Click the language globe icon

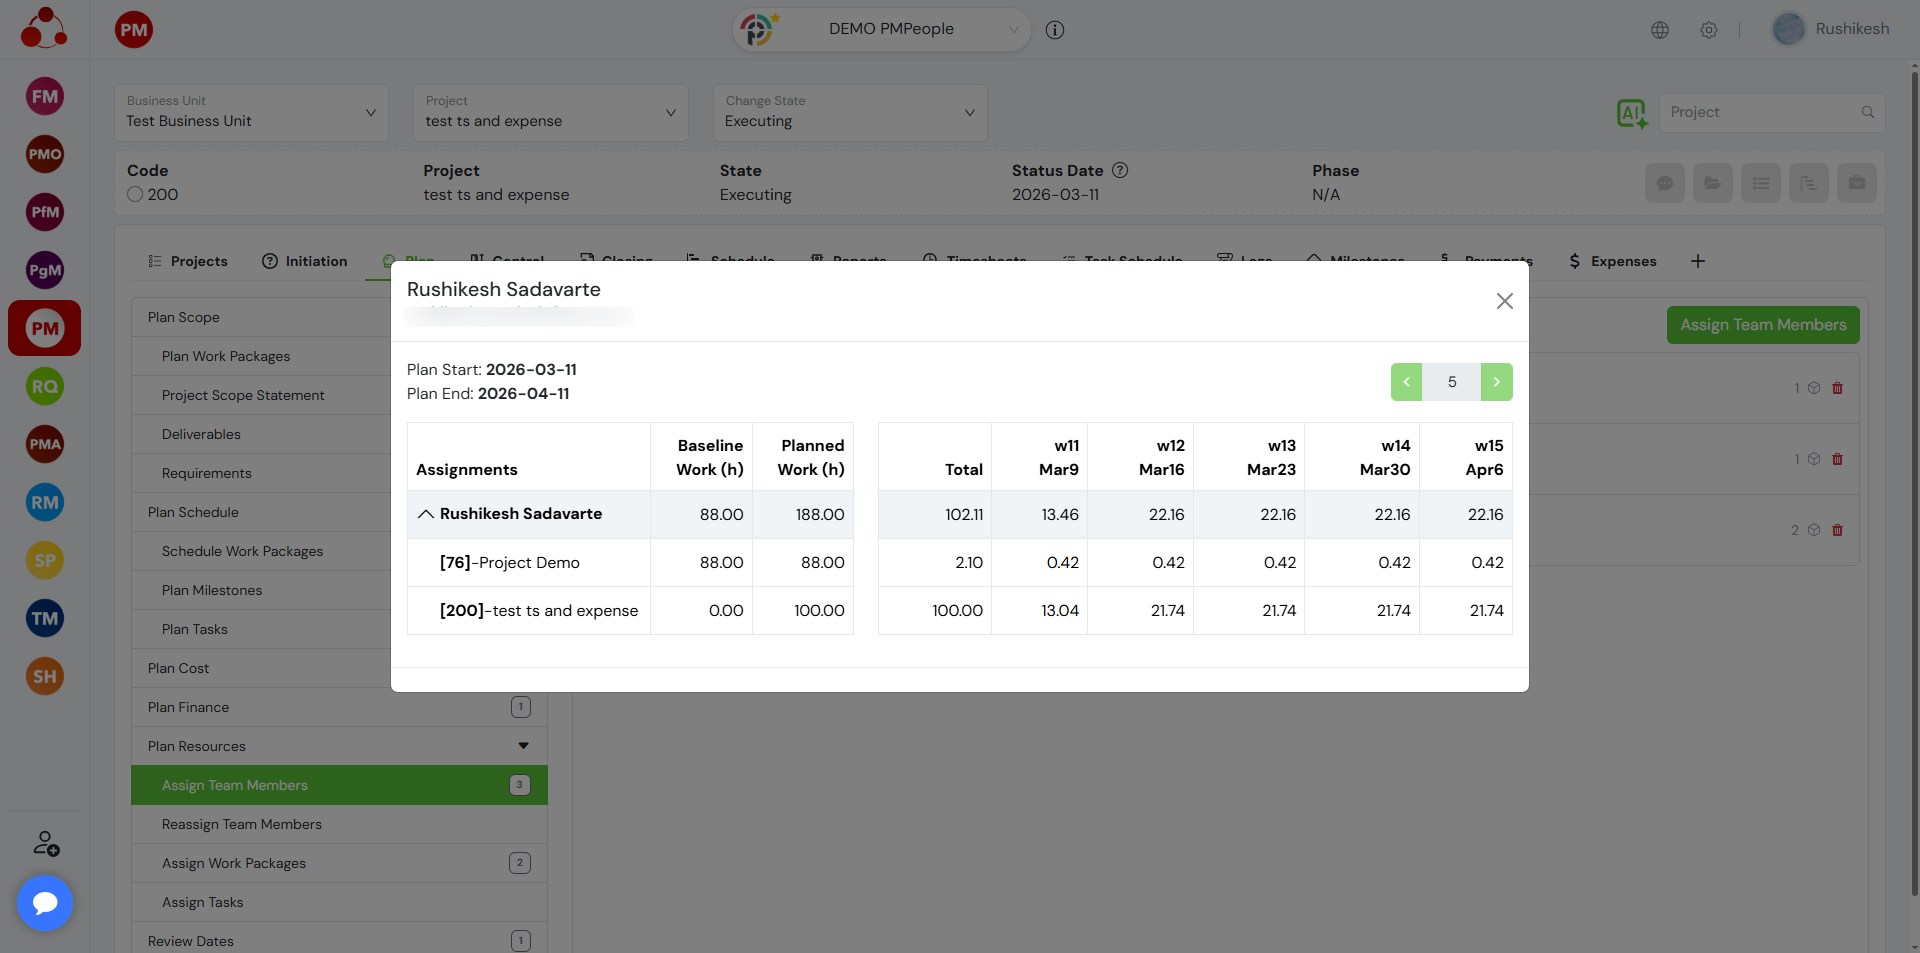point(1660,30)
